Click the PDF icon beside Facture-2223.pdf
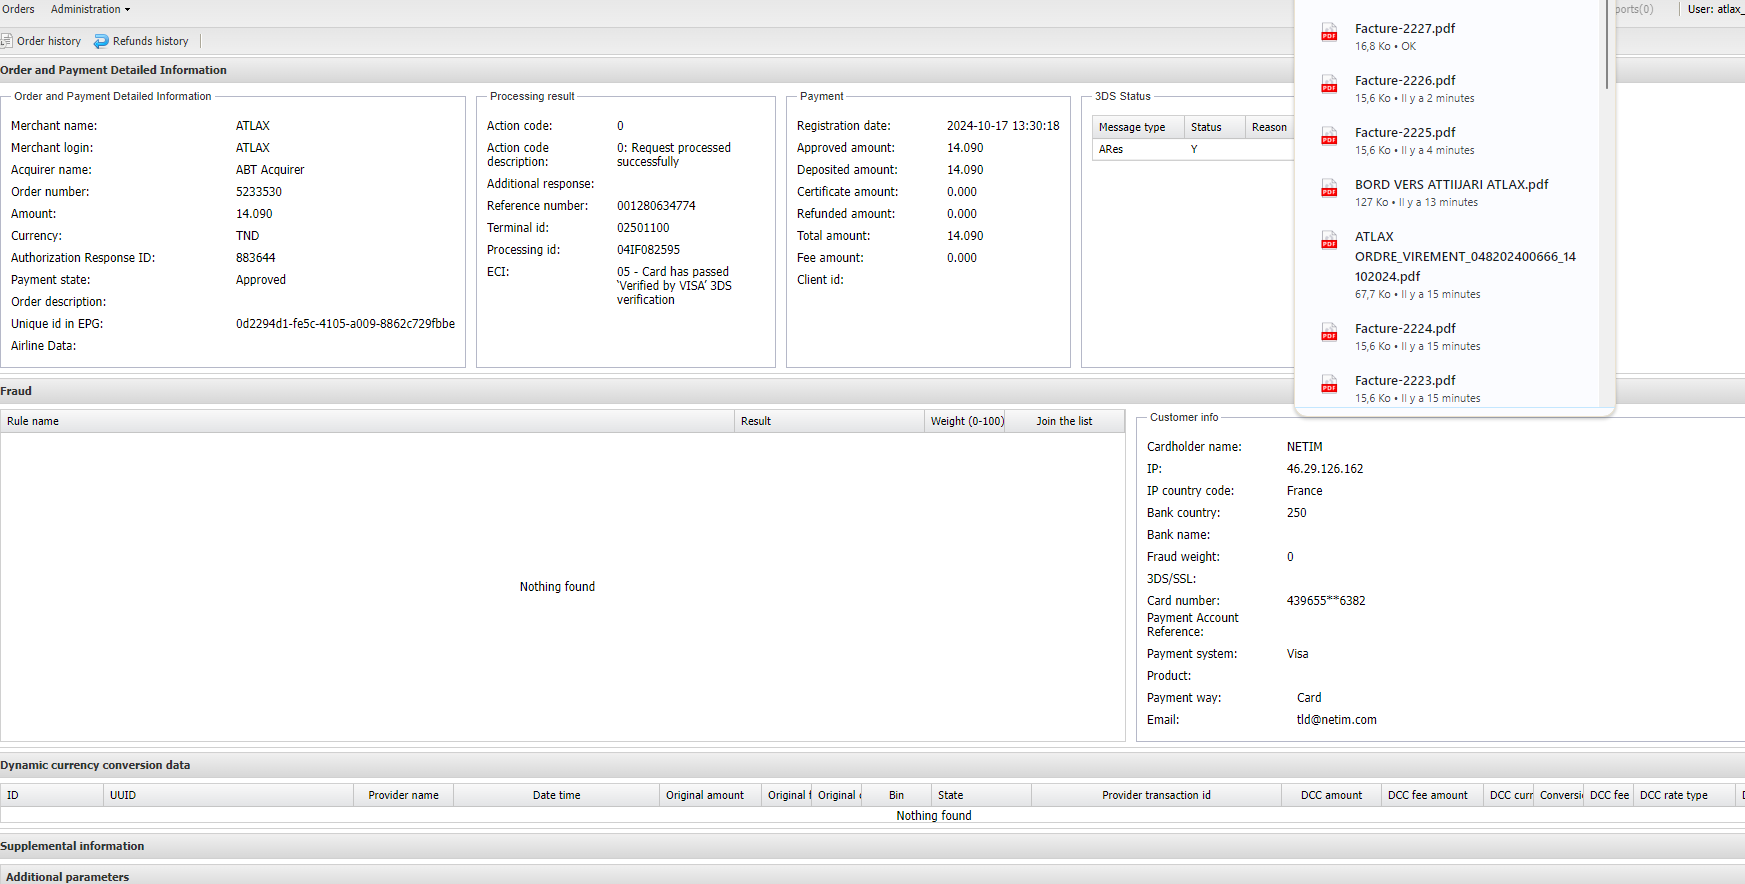The height and width of the screenshot is (884, 1745). coord(1329,385)
